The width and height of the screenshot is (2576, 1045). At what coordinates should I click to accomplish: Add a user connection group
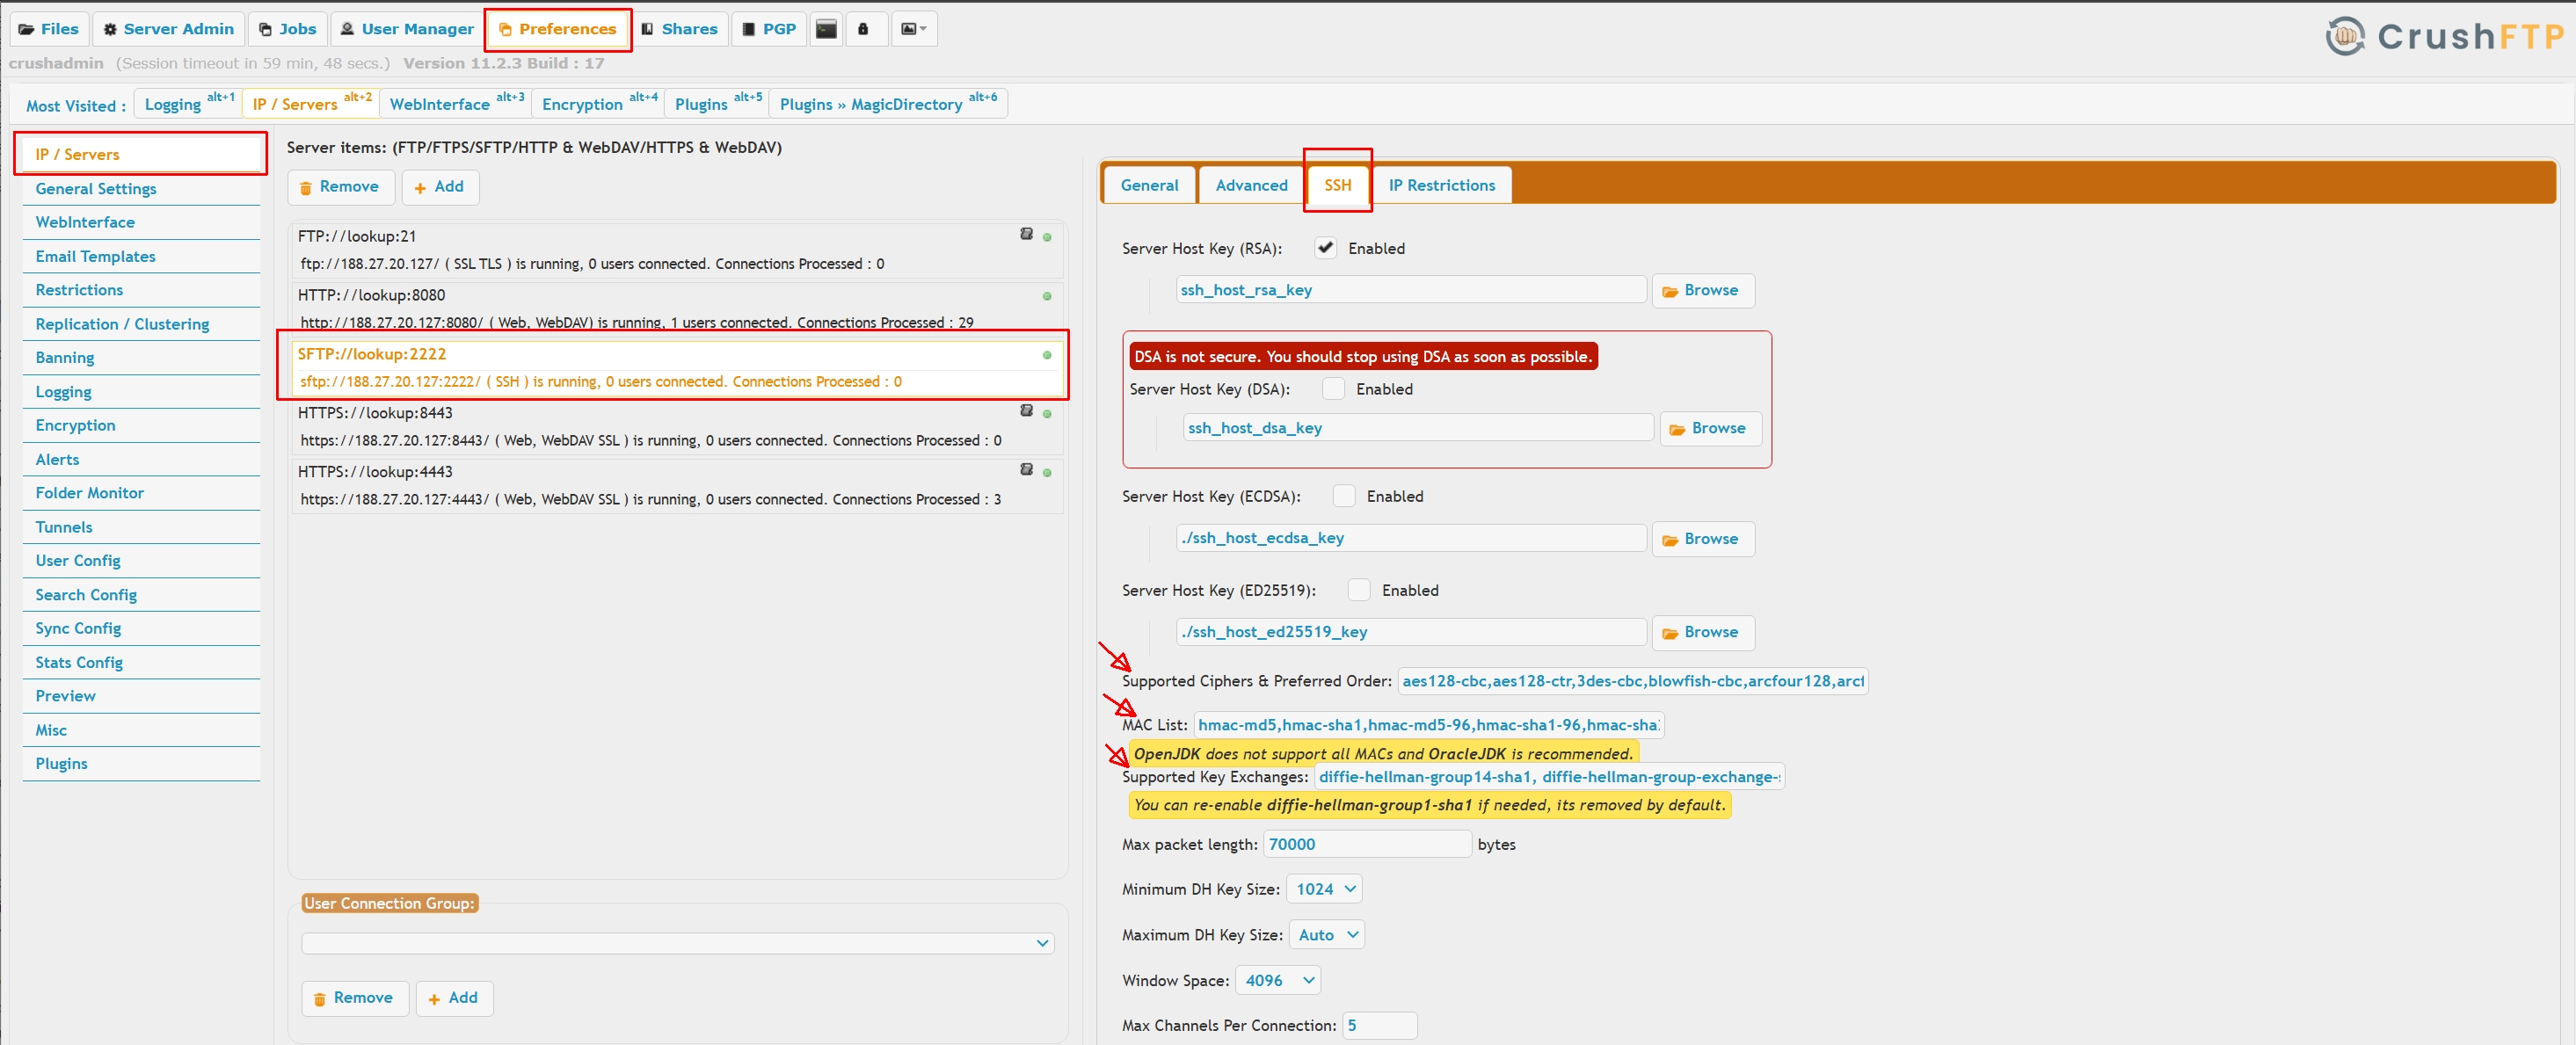pos(454,998)
